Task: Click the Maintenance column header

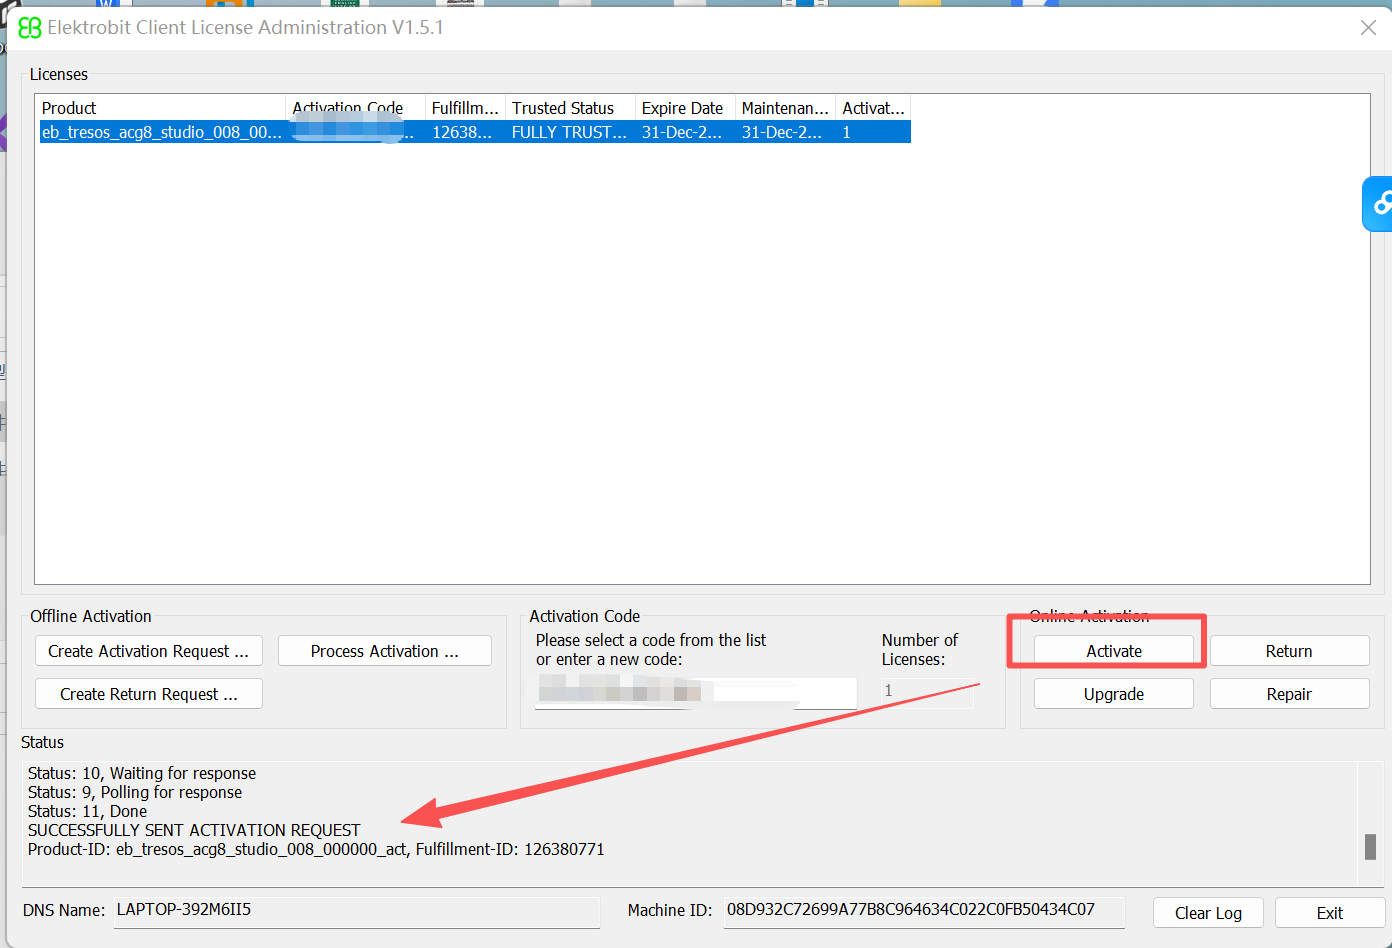Action: coord(785,108)
